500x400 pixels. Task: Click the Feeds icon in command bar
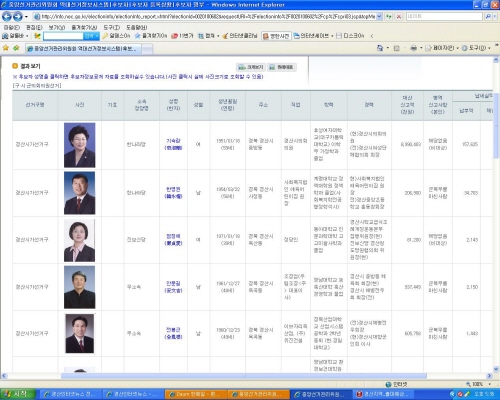397,48
